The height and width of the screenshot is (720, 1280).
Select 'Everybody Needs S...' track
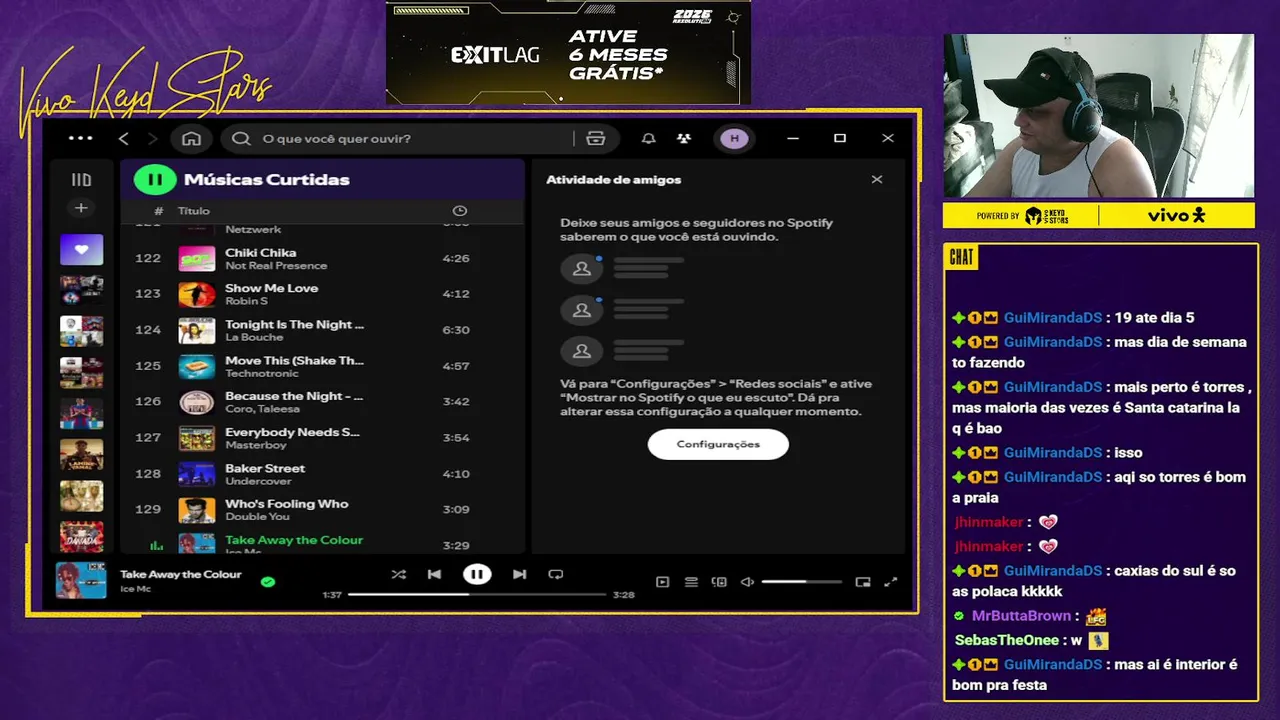tap(322, 438)
